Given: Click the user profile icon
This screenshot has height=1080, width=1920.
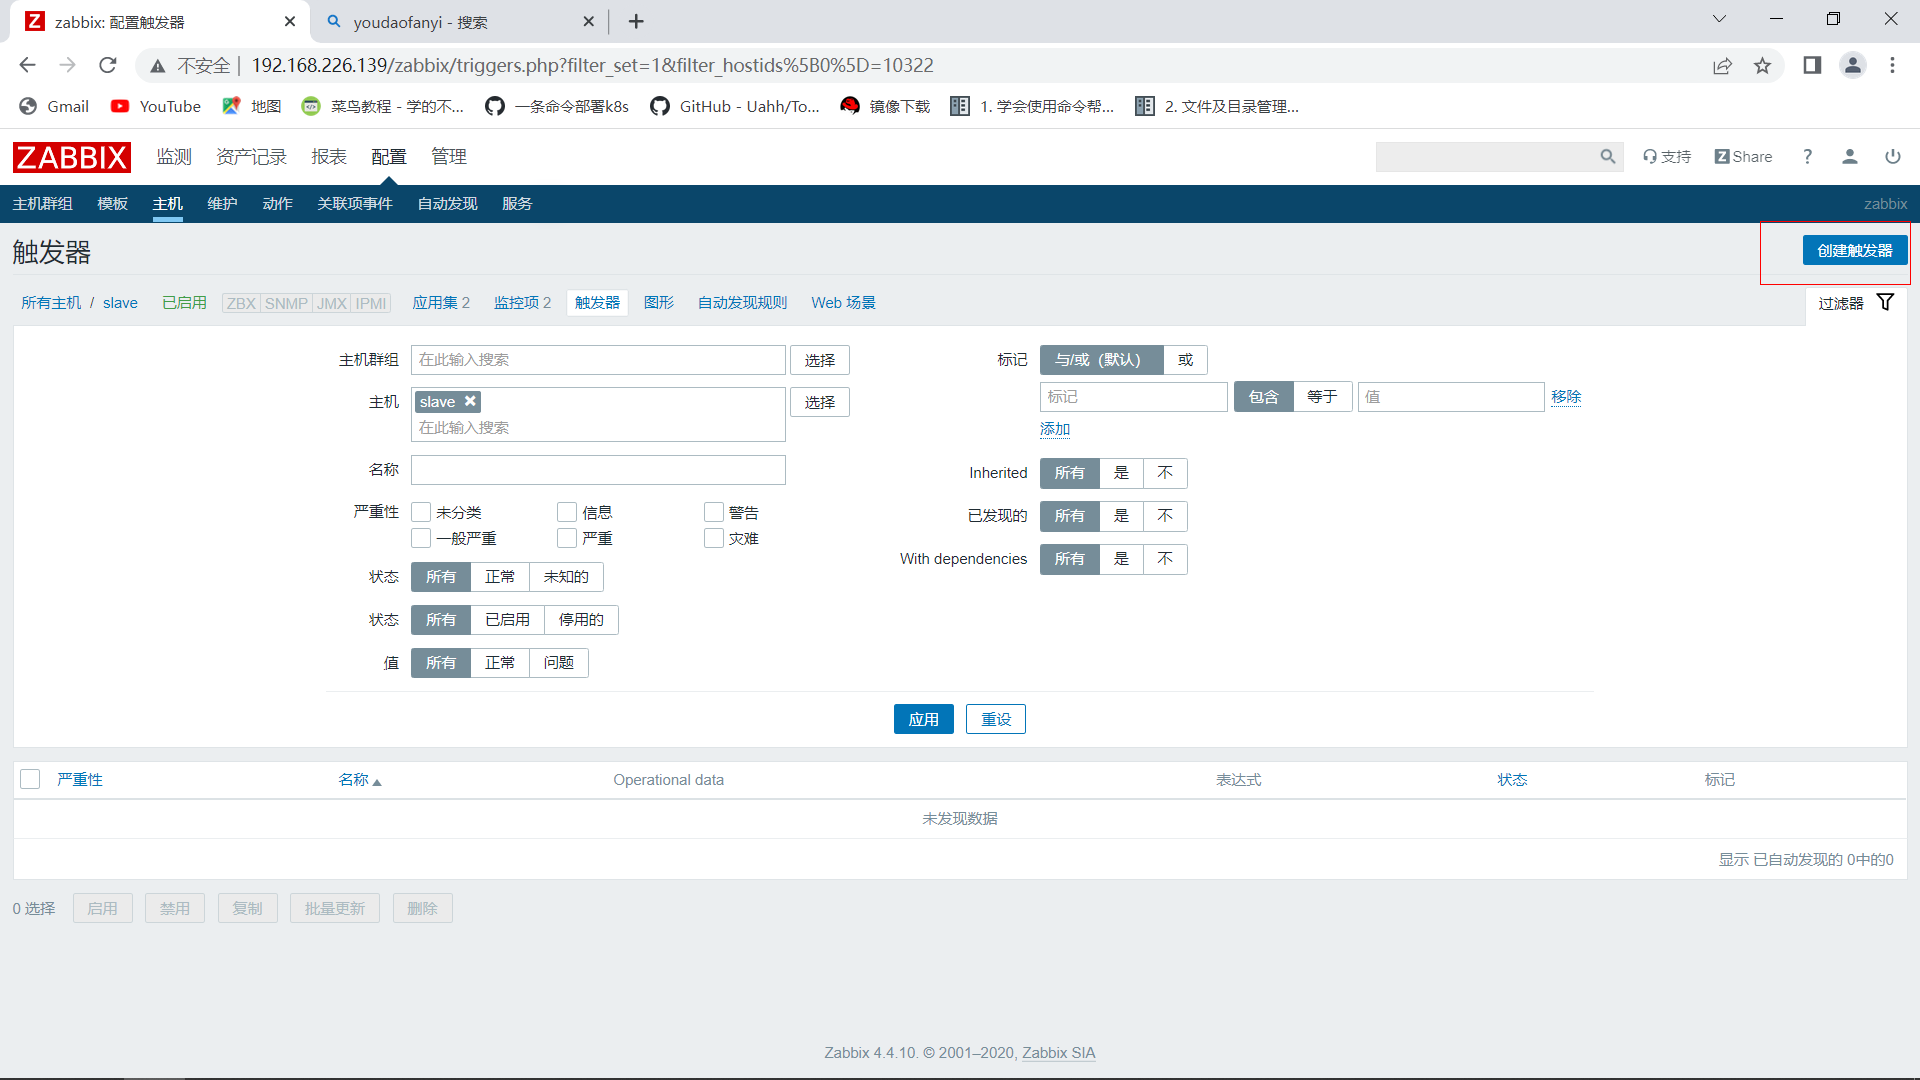Looking at the screenshot, I should [x=1850, y=157].
